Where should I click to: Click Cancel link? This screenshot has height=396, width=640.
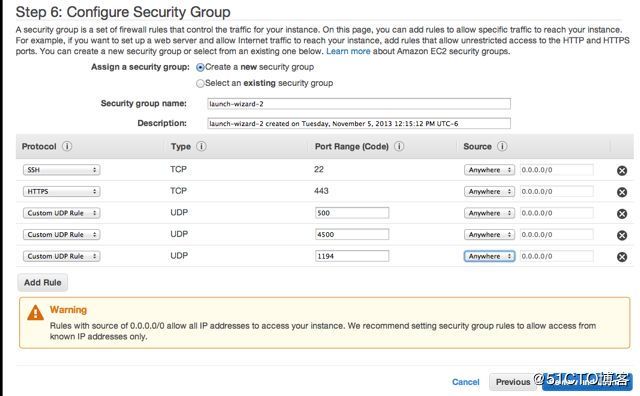[x=465, y=382]
